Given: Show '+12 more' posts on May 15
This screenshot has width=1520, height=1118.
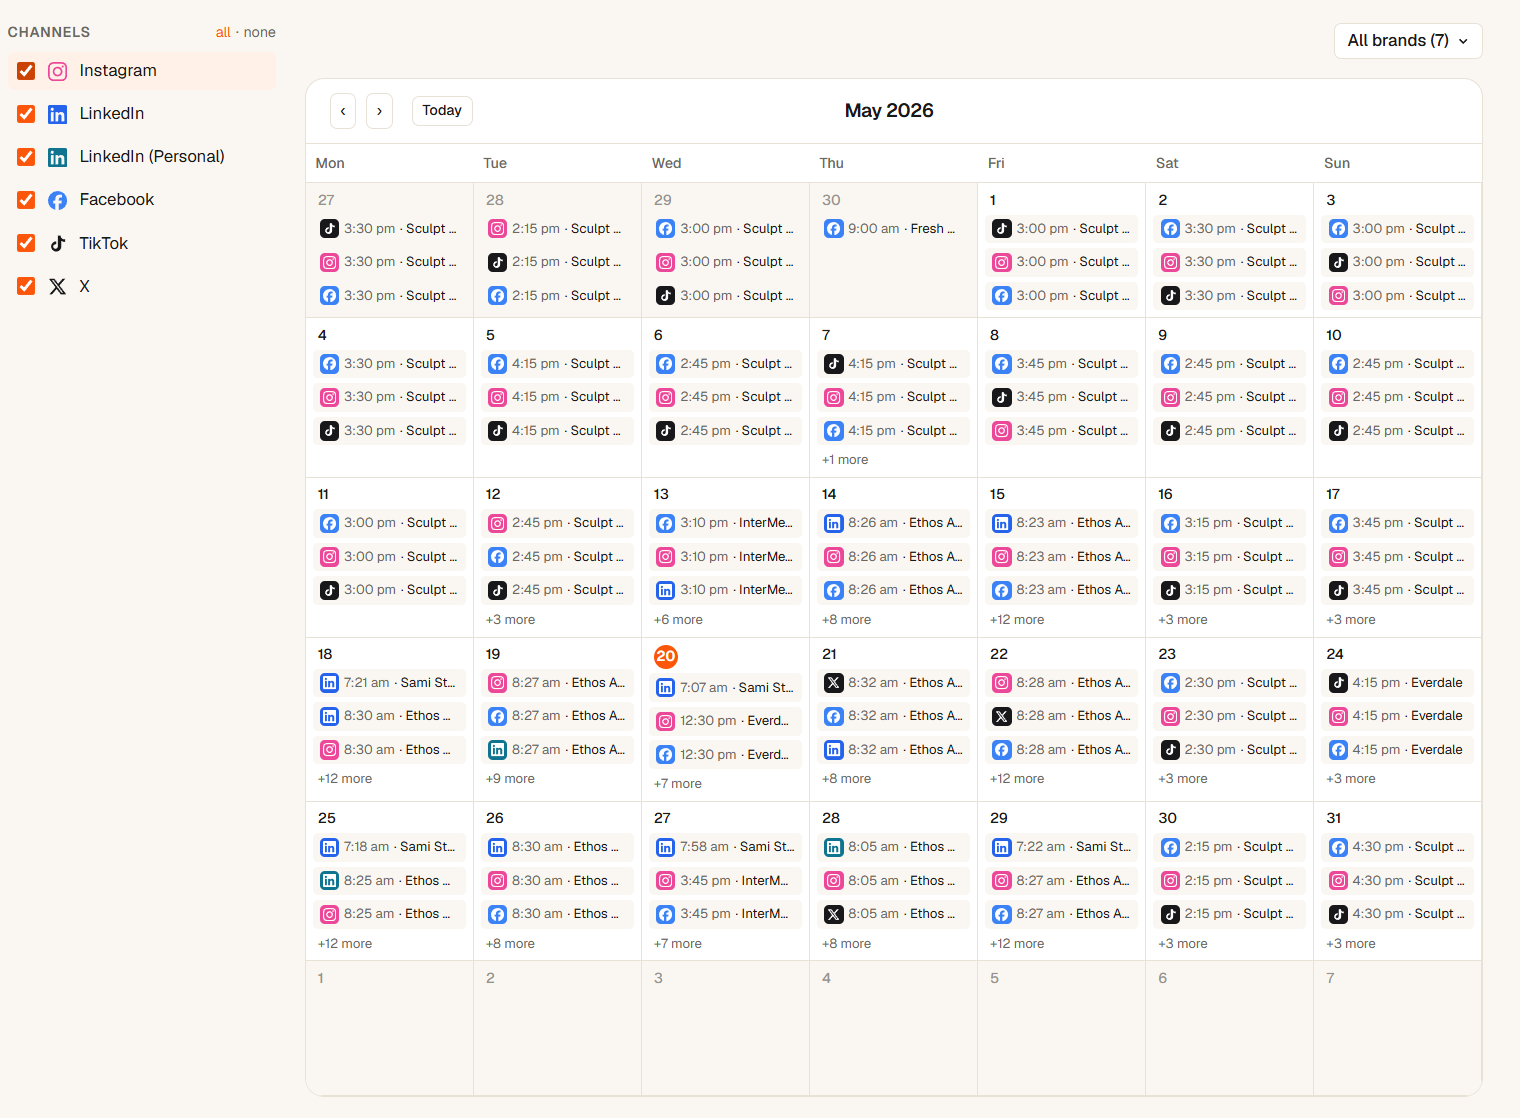Looking at the screenshot, I should coord(1017,620).
